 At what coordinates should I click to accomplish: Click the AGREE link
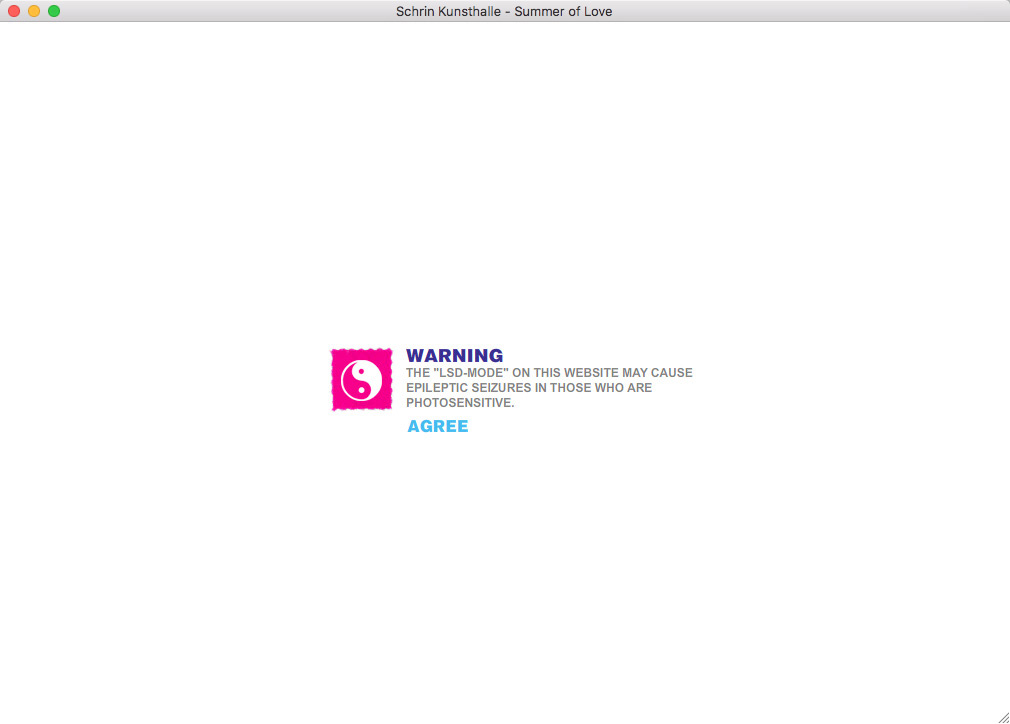click(x=437, y=426)
